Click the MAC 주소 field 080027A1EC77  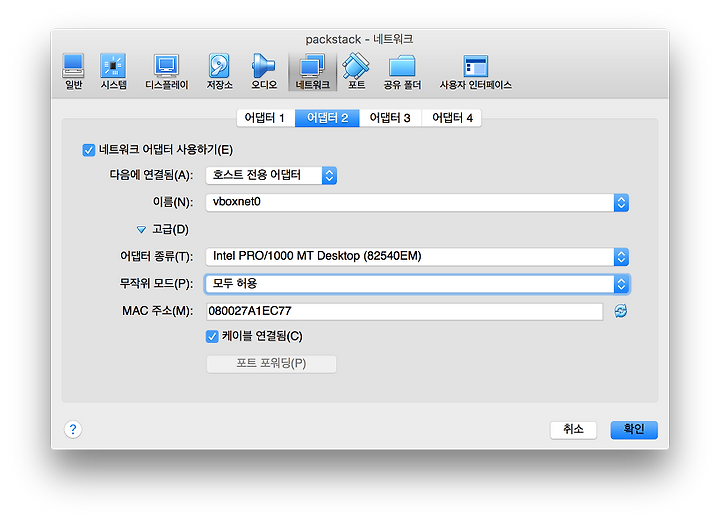pyautogui.click(x=405, y=311)
